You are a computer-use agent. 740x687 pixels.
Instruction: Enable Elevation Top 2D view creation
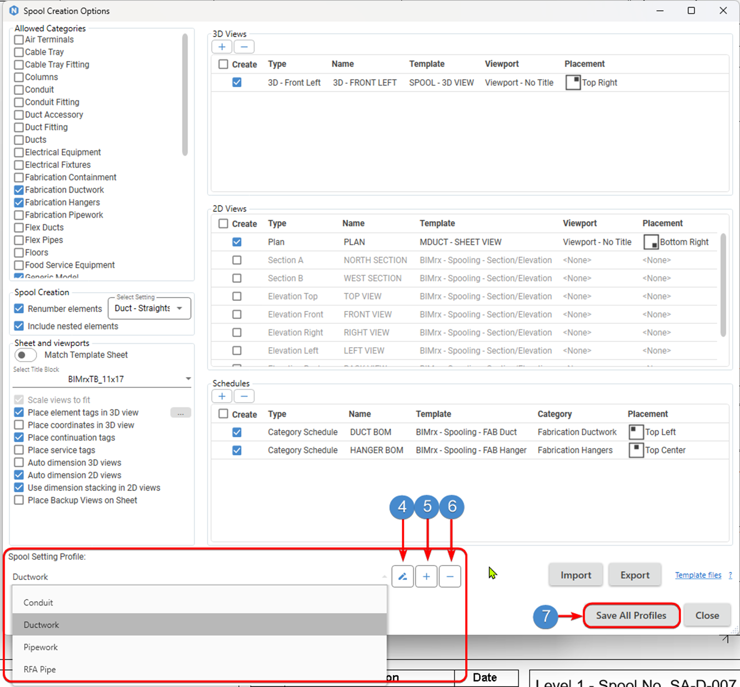[237, 296]
